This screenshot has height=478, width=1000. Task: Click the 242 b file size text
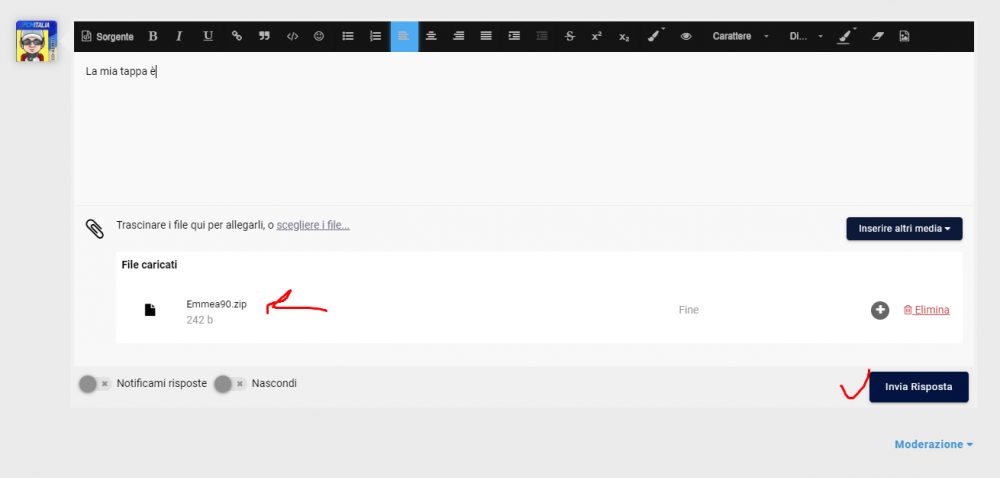click(200, 319)
